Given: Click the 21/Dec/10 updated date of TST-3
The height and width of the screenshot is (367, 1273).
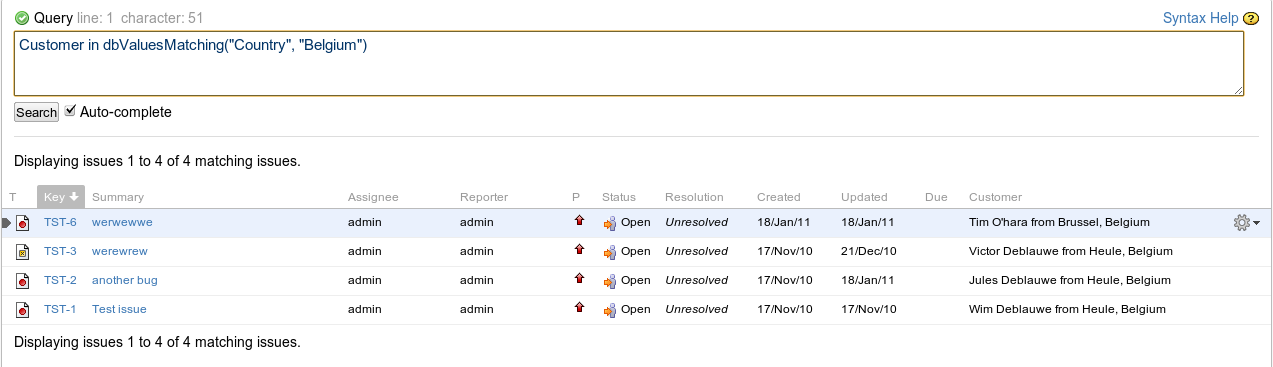Looking at the screenshot, I should [x=869, y=251].
